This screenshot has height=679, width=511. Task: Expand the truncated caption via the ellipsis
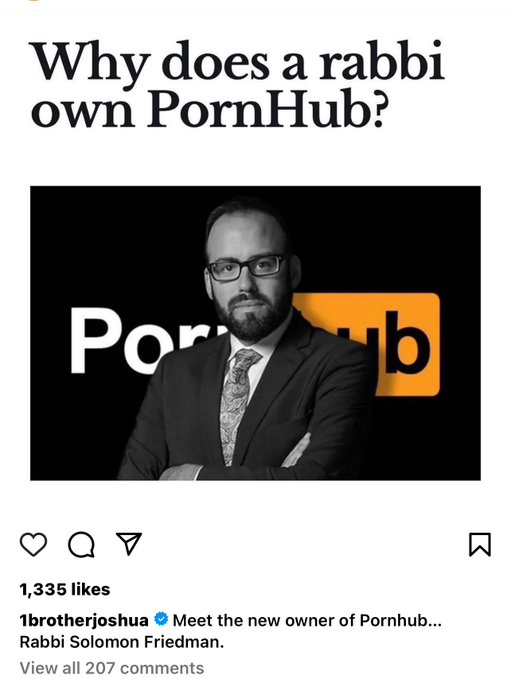tap(434, 621)
